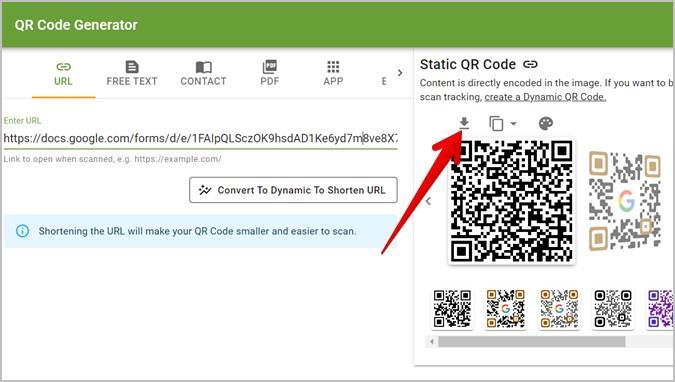This screenshot has height=382, width=675.
Task: Open the copy options dropdown arrow
Action: coord(513,124)
